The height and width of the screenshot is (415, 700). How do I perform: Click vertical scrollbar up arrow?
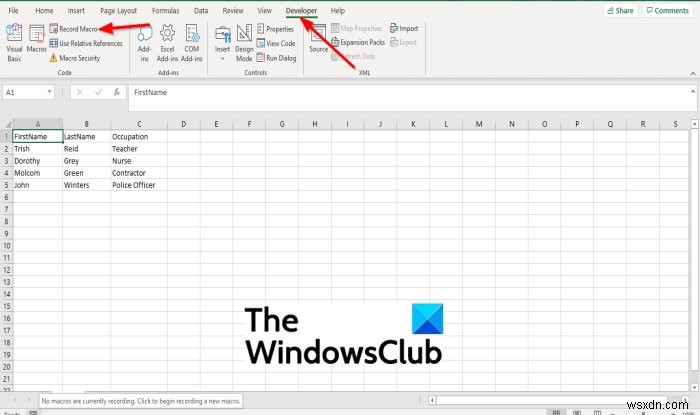pyautogui.click(x=694, y=124)
